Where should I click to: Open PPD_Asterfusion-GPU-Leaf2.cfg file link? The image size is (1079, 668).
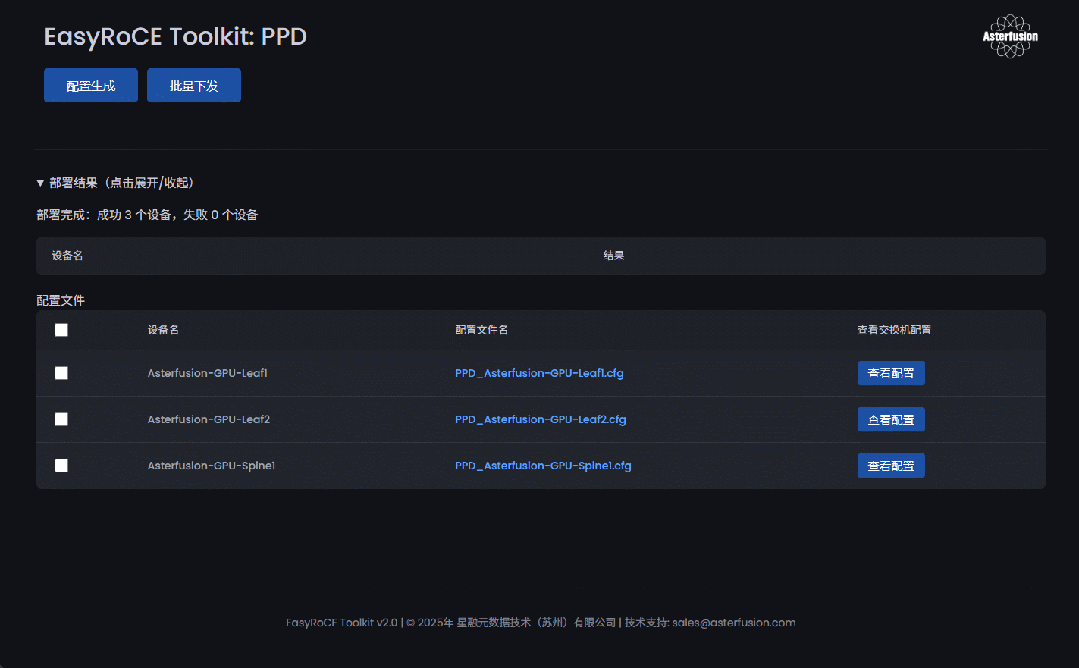tap(540, 419)
